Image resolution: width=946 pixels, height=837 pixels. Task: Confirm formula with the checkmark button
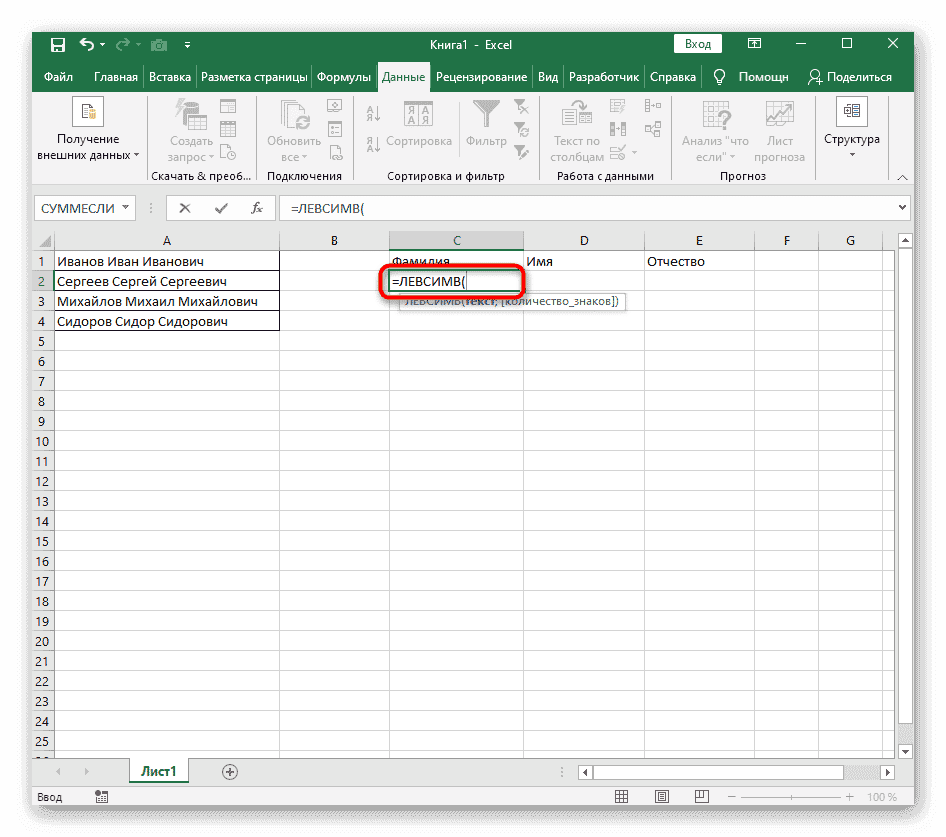click(x=221, y=208)
